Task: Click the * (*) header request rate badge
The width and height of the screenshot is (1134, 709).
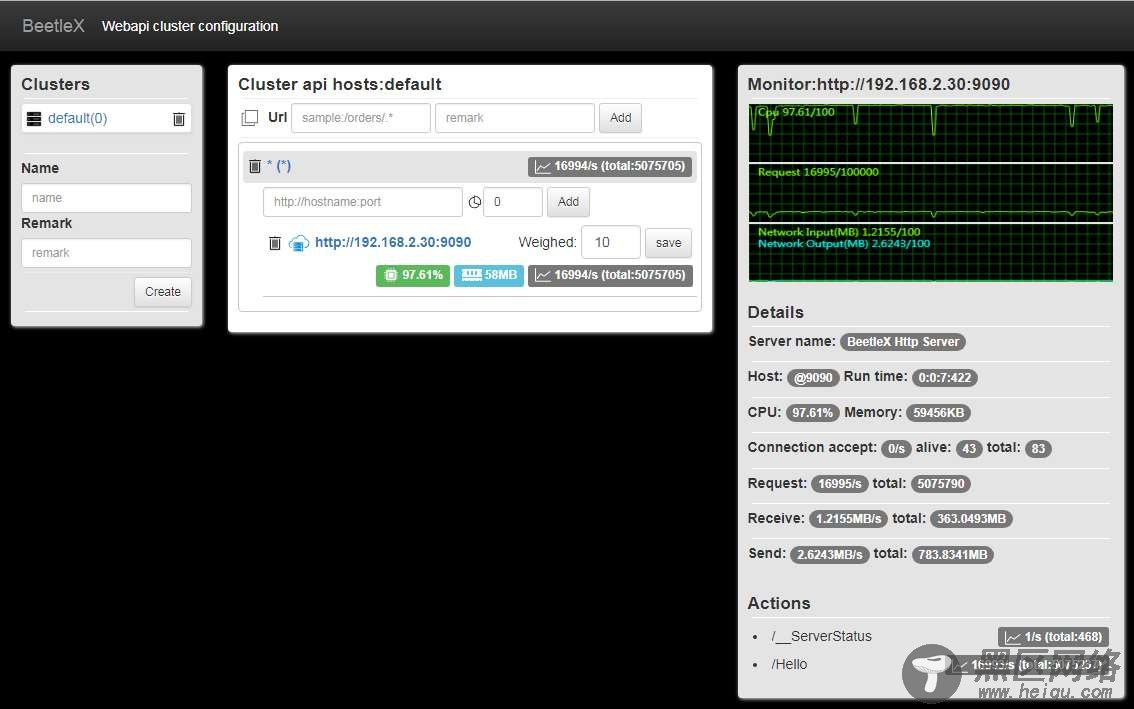Action: click(x=610, y=166)
